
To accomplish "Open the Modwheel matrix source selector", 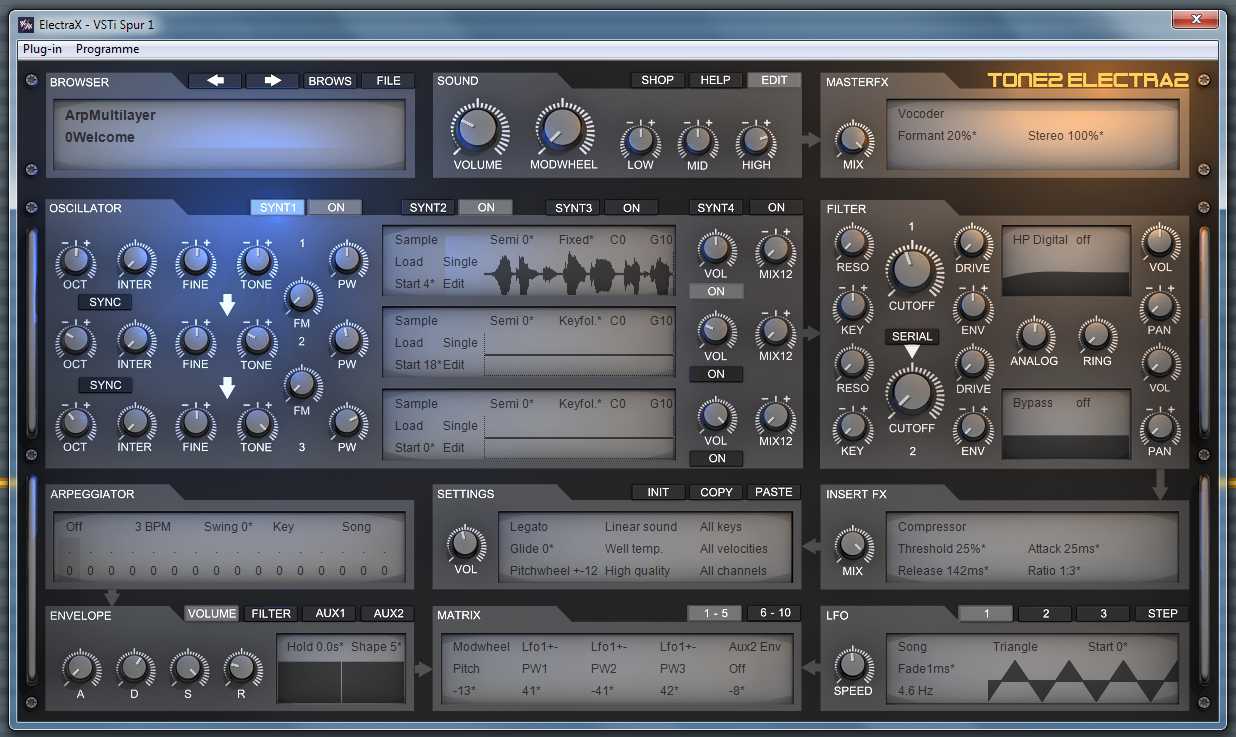I will coord(481,647).
